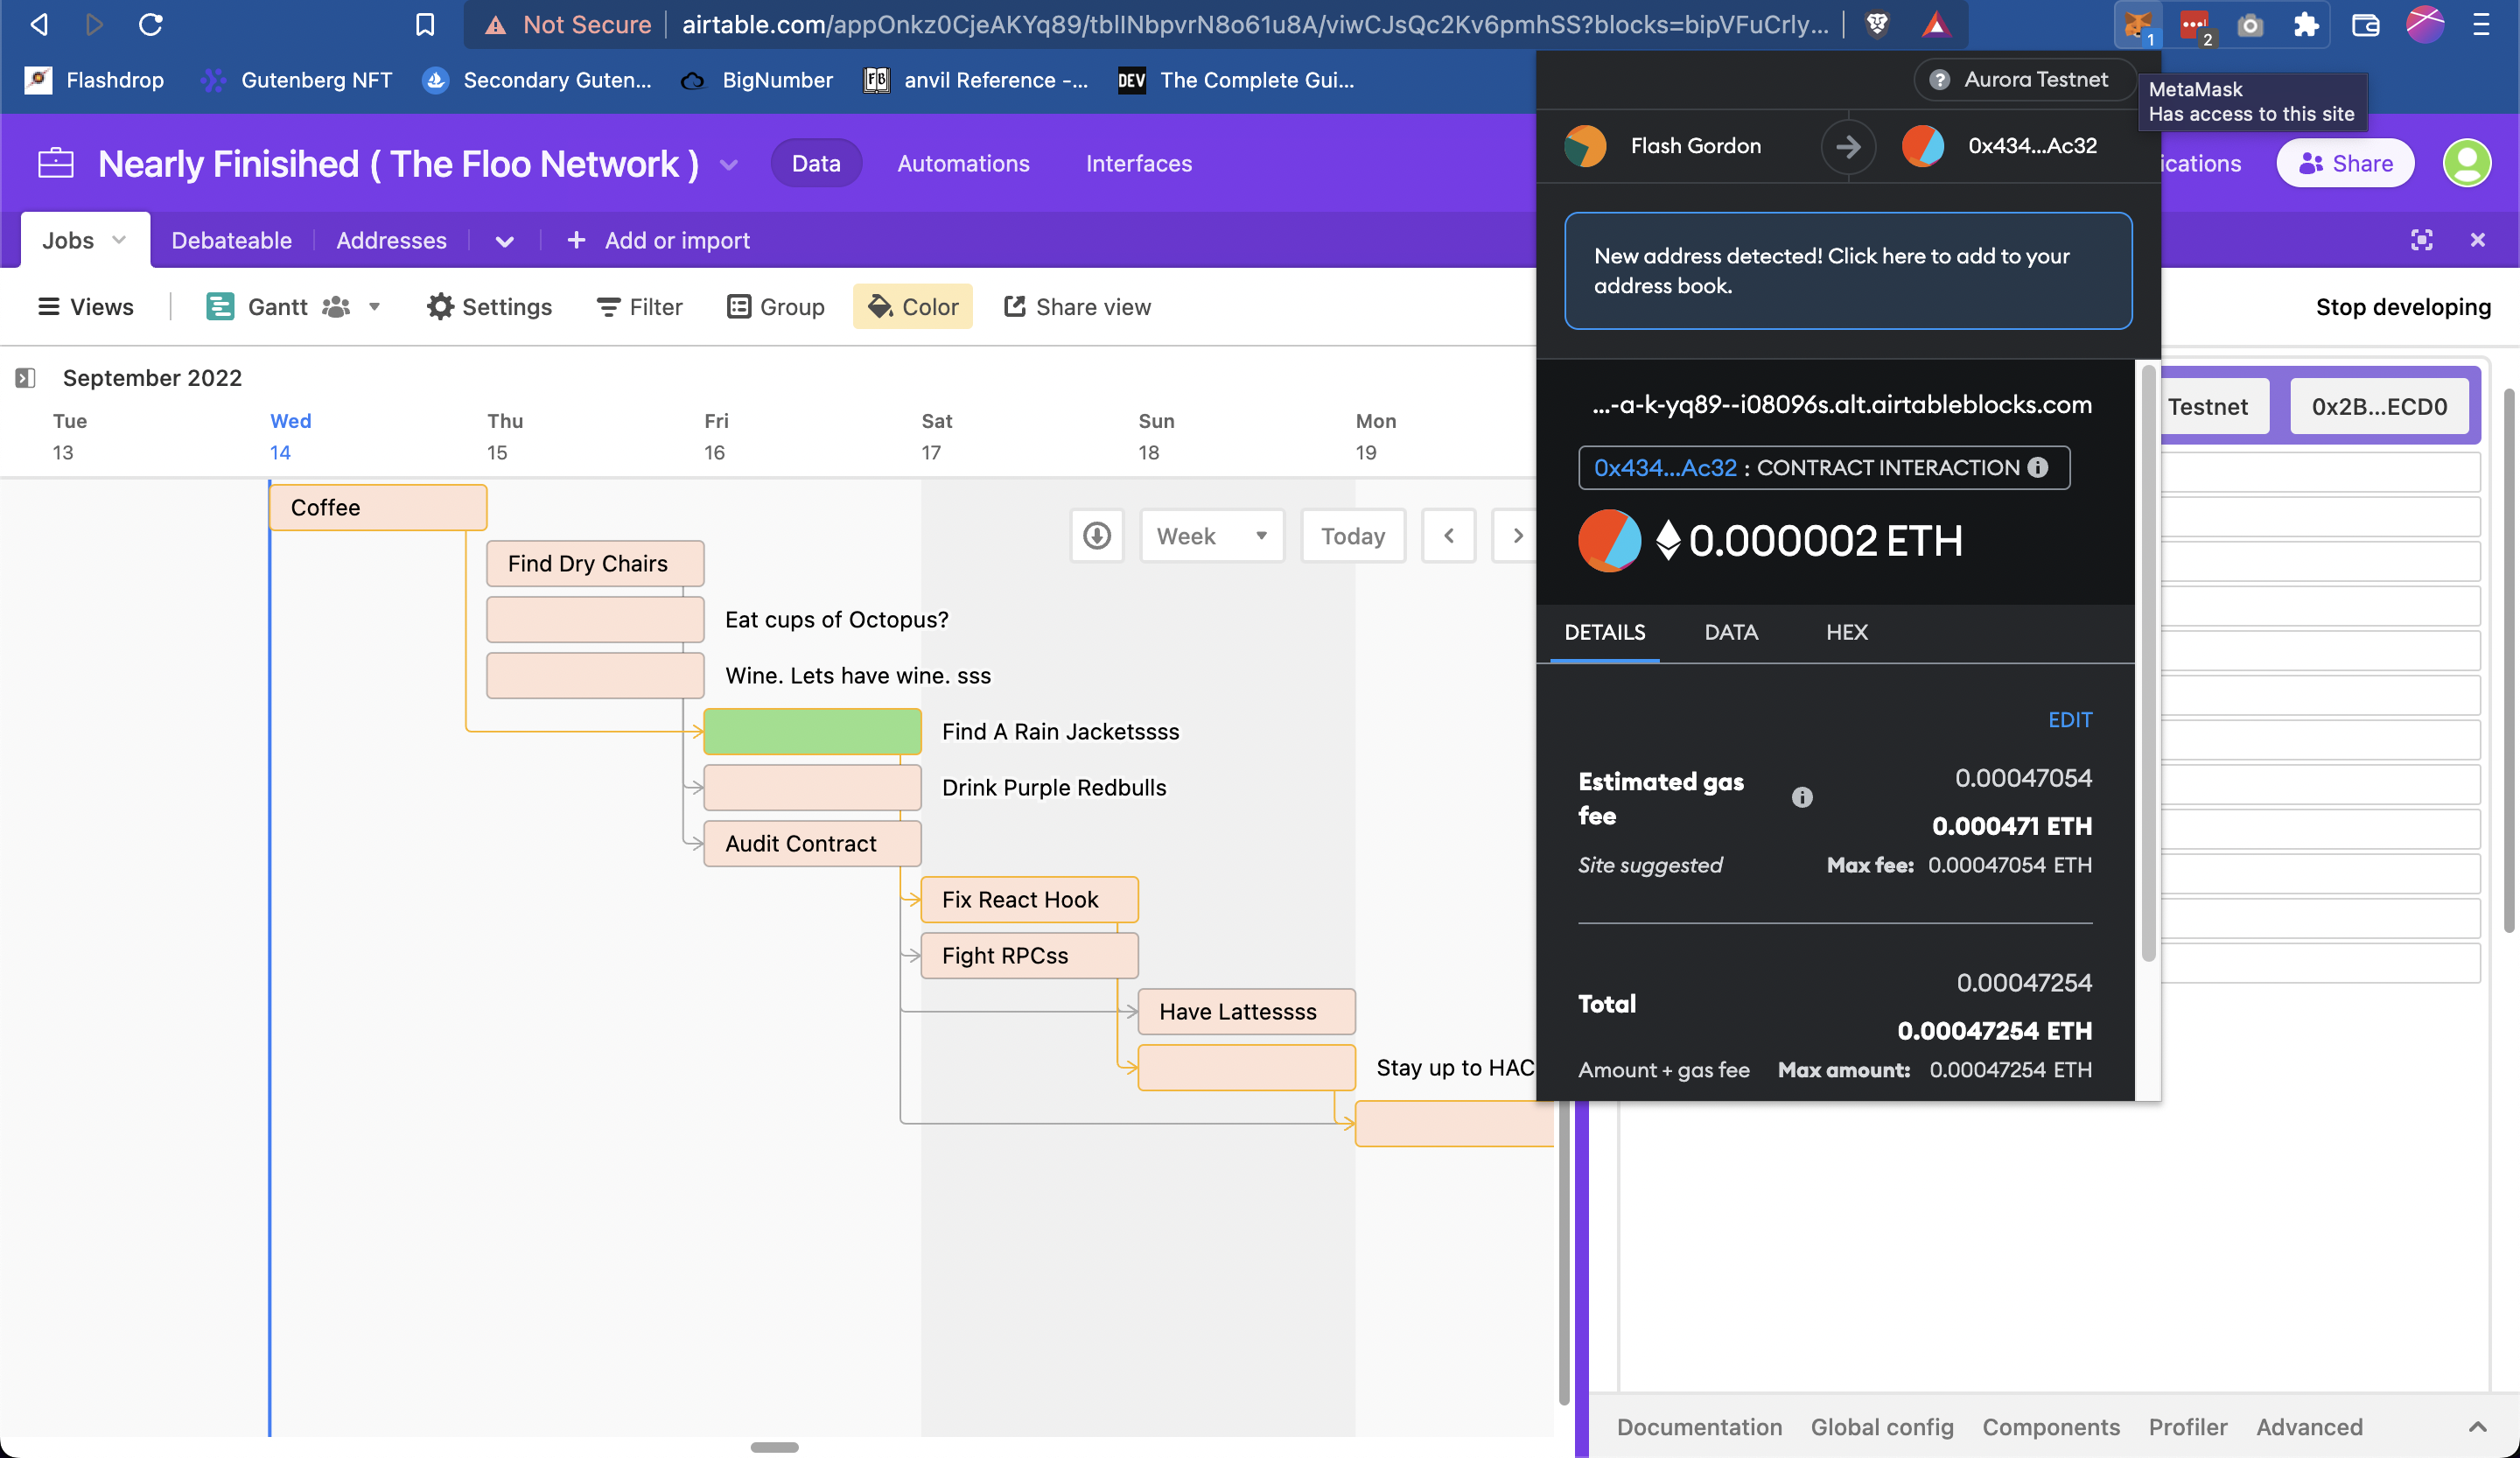Reload the current Airtable page
Viewport: 2520px width, 1458px height.
click(150, 24)
